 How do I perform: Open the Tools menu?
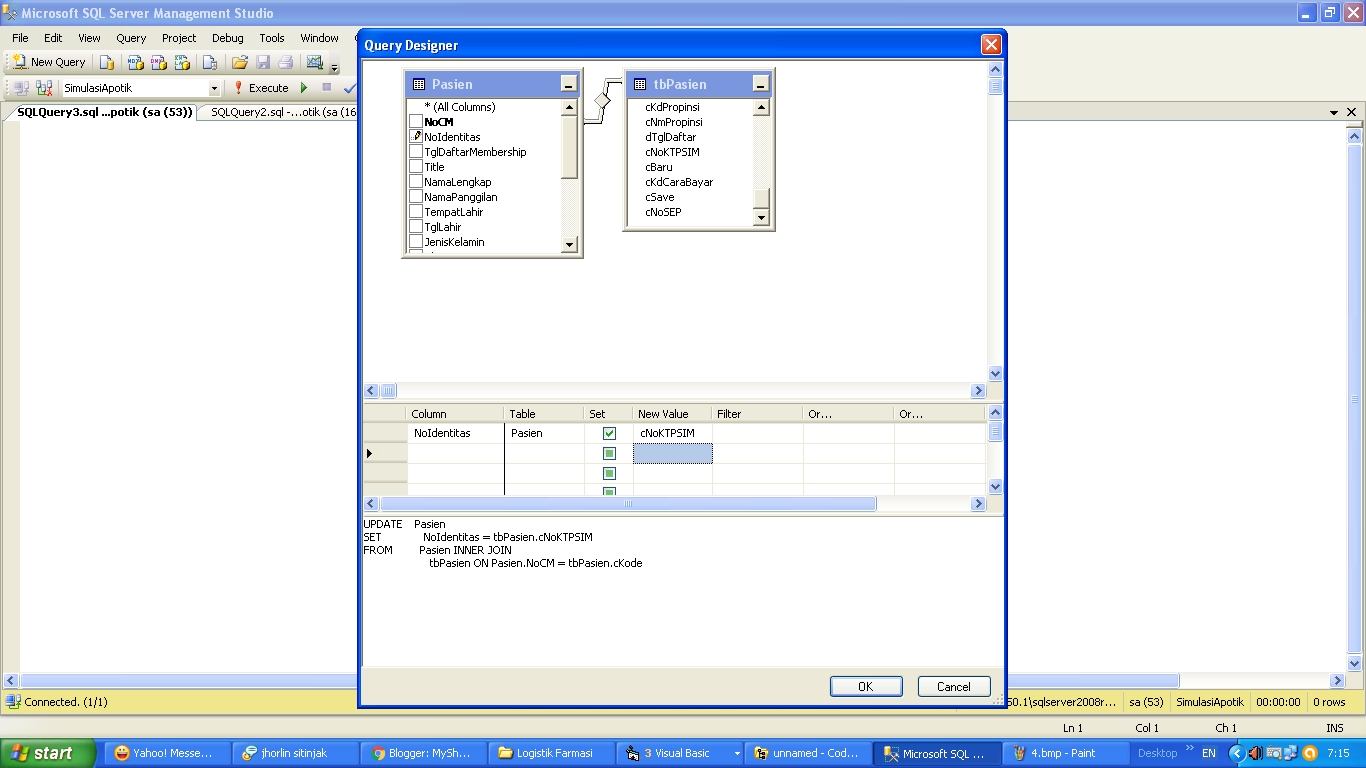[272, 38]
